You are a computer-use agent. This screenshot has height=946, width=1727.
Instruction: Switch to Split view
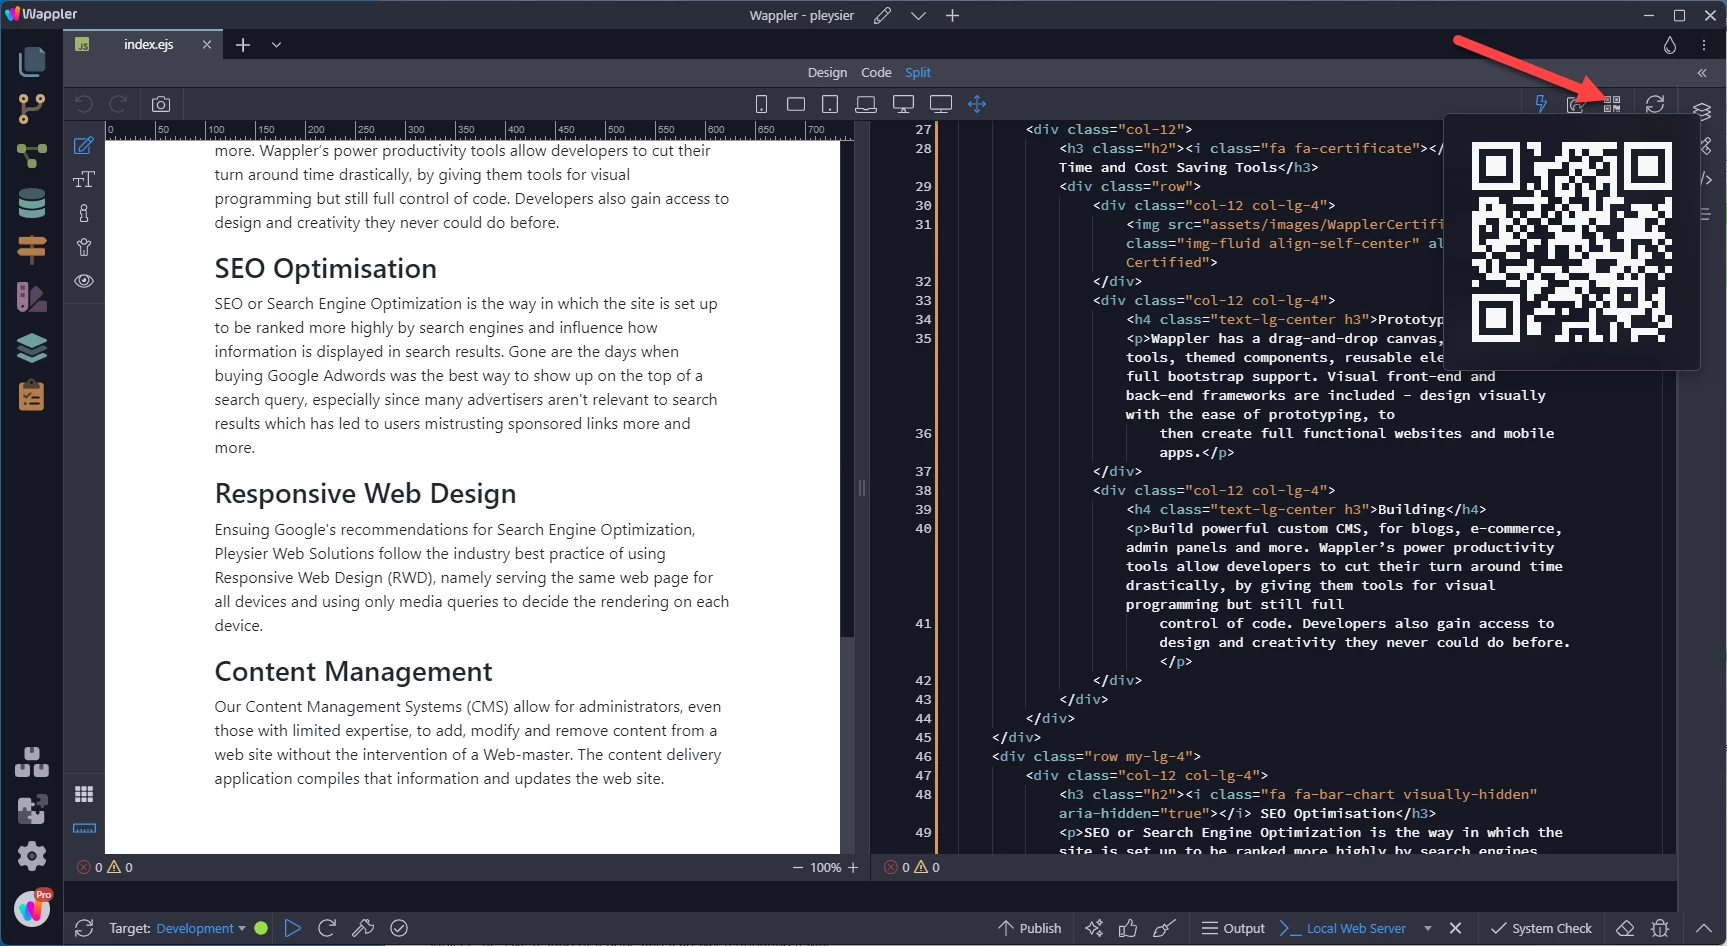[918, 73]
